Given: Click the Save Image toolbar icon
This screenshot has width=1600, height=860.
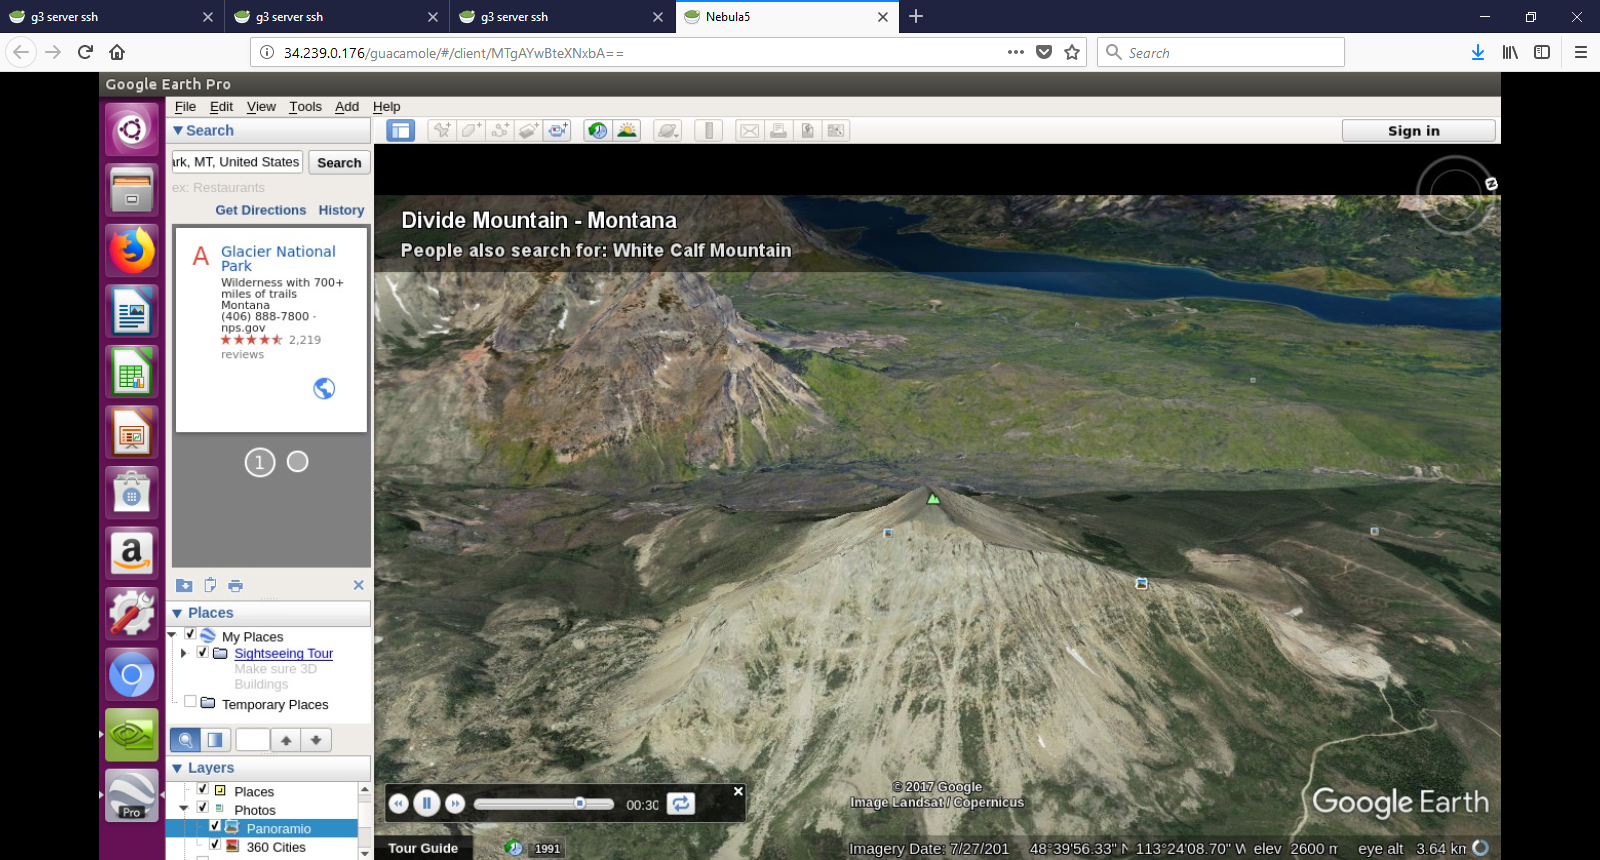Looking at the screenshot, I should (807, 131).
